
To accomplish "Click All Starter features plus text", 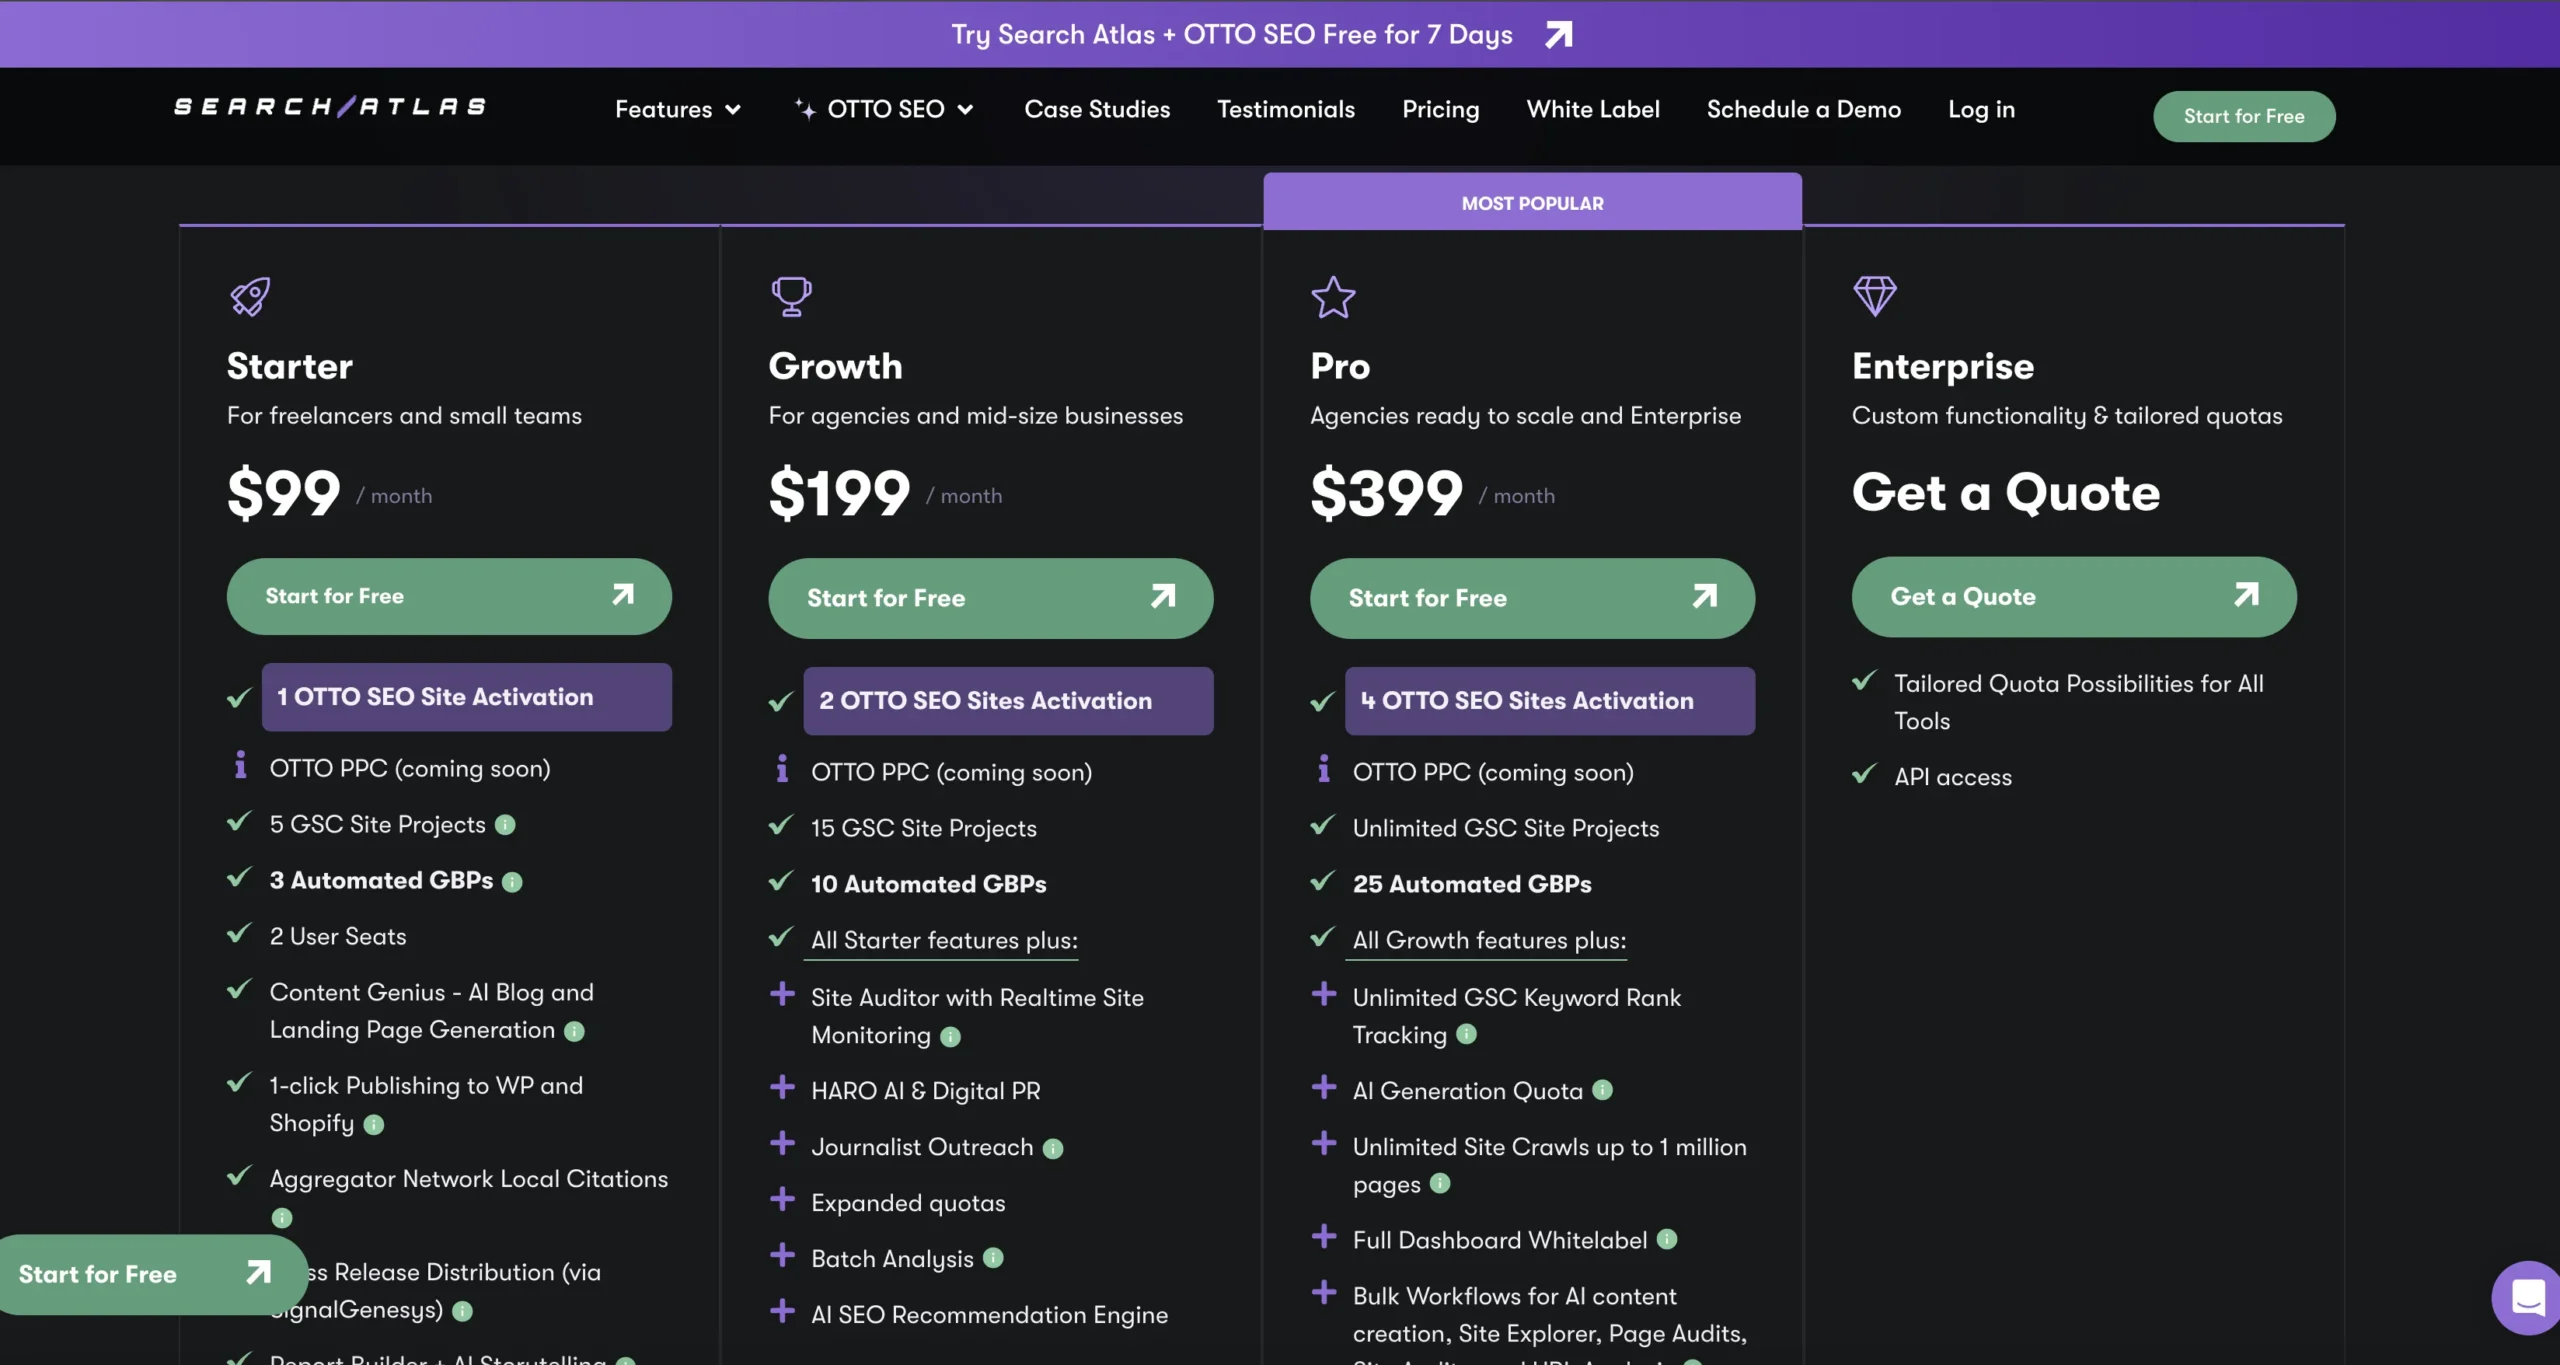I will 944,940.
